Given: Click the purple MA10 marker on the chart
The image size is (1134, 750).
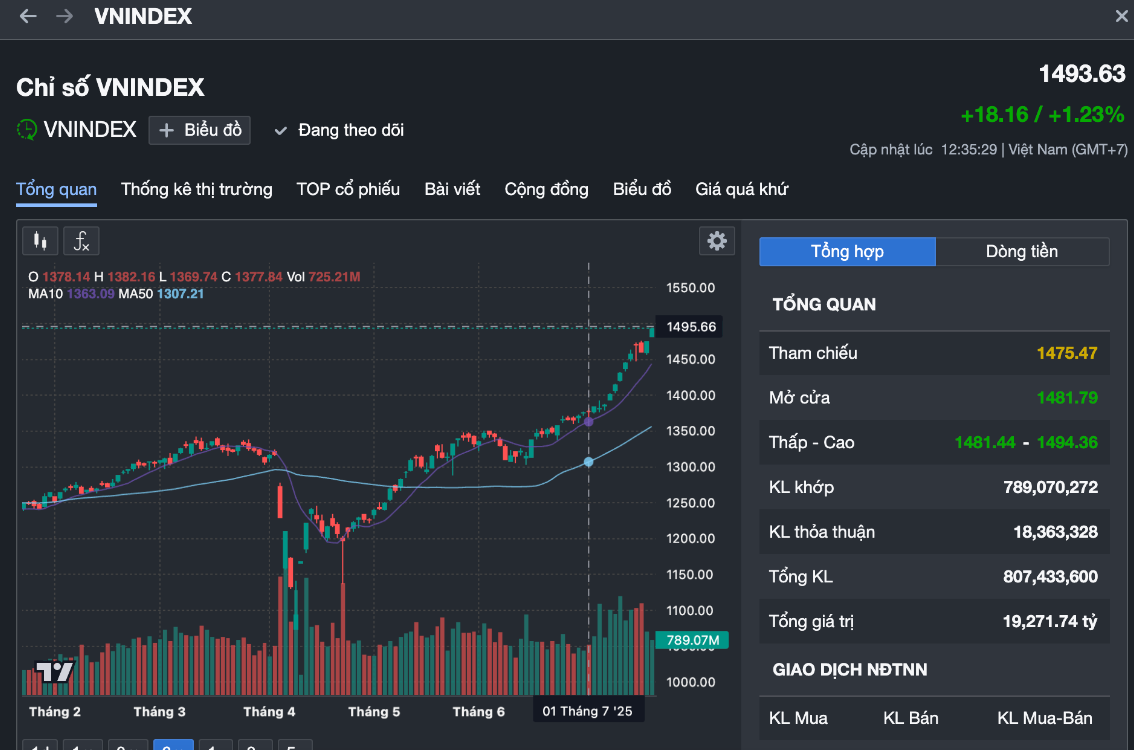Looking at the screenshot, I should click(588, 422).
